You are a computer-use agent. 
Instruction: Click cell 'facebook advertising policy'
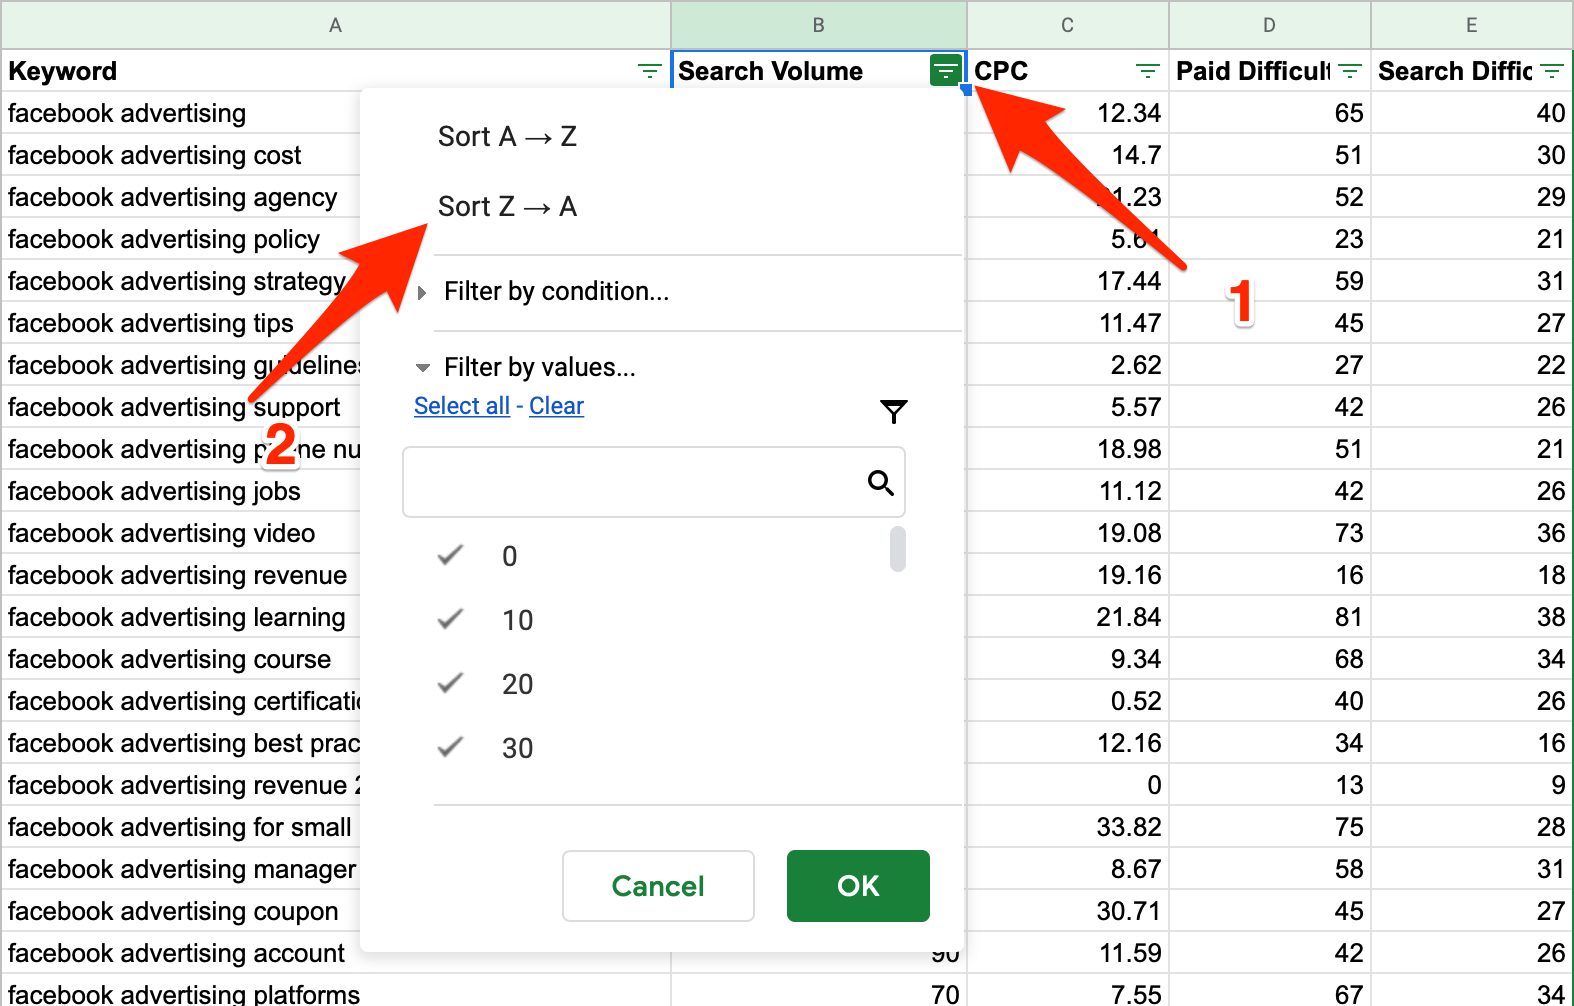click(181, 239)
